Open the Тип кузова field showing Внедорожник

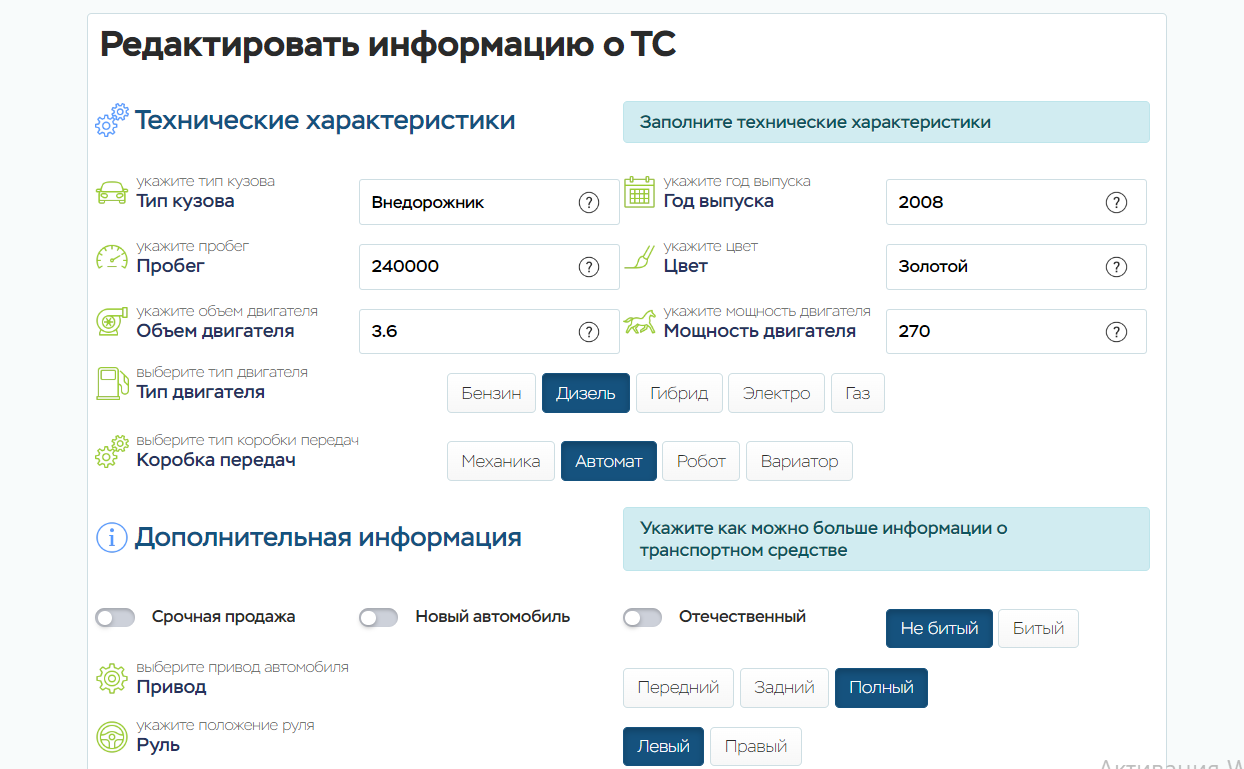(x=465, y=203)
